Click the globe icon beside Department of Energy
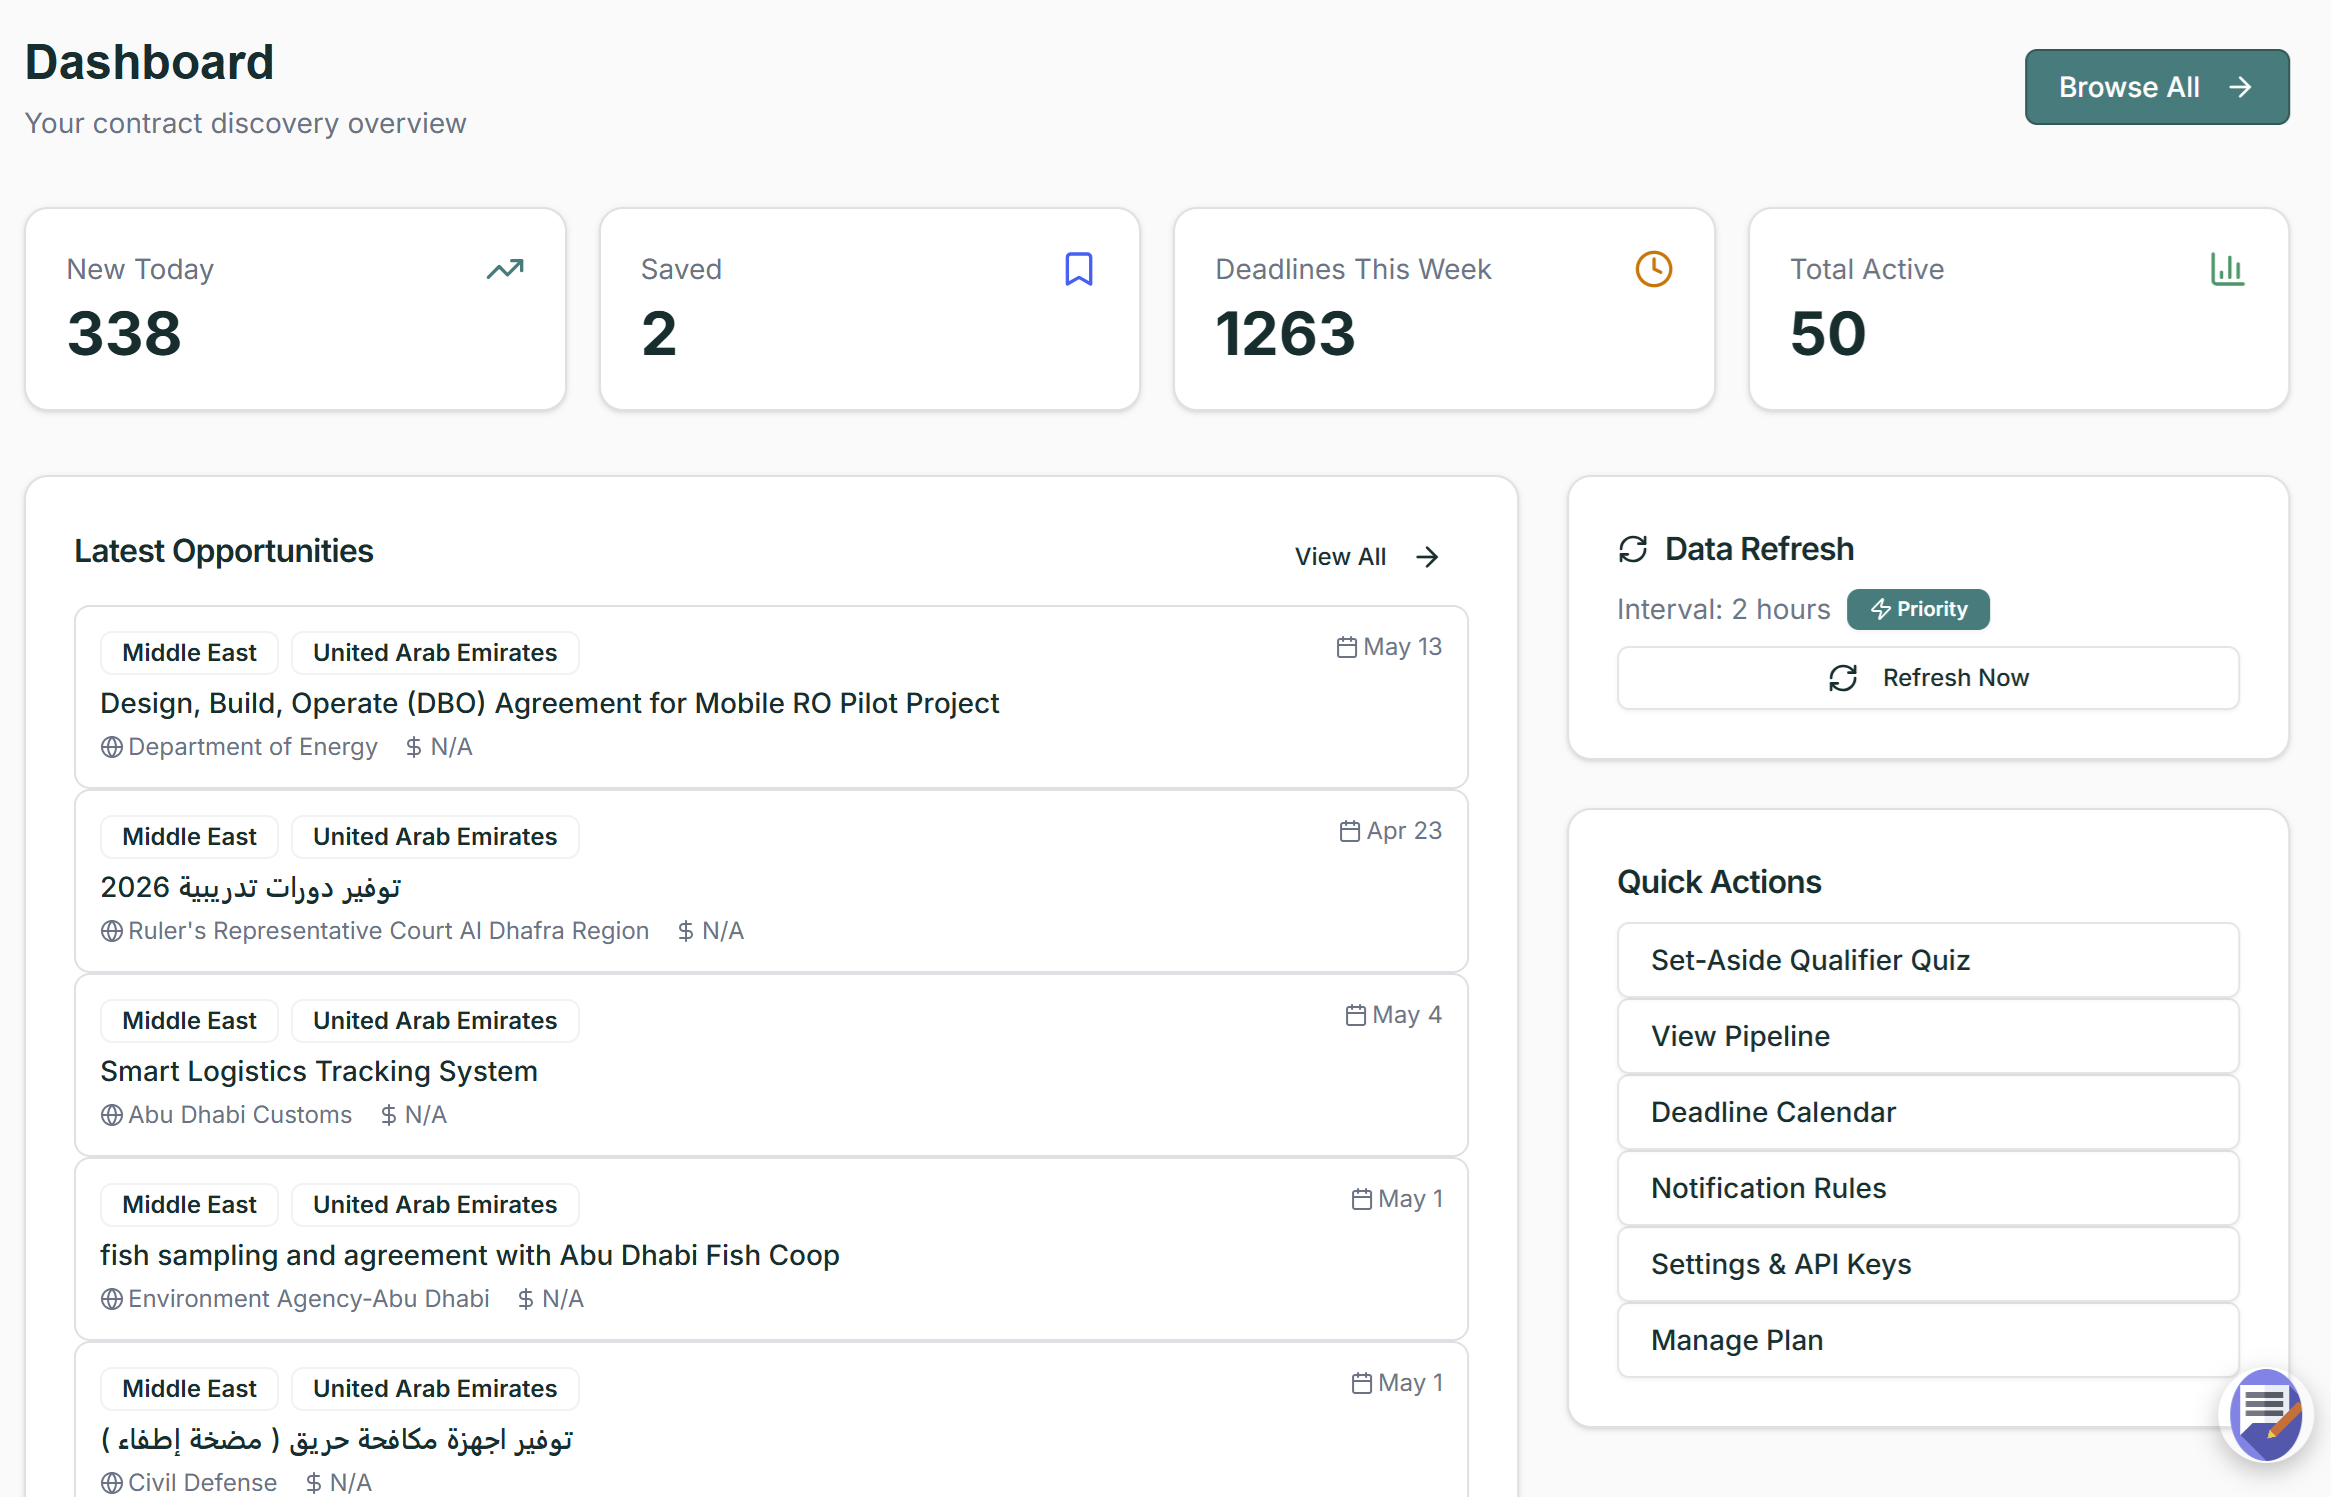Viewport: 2331px width, 1497px height. (112, 747)
